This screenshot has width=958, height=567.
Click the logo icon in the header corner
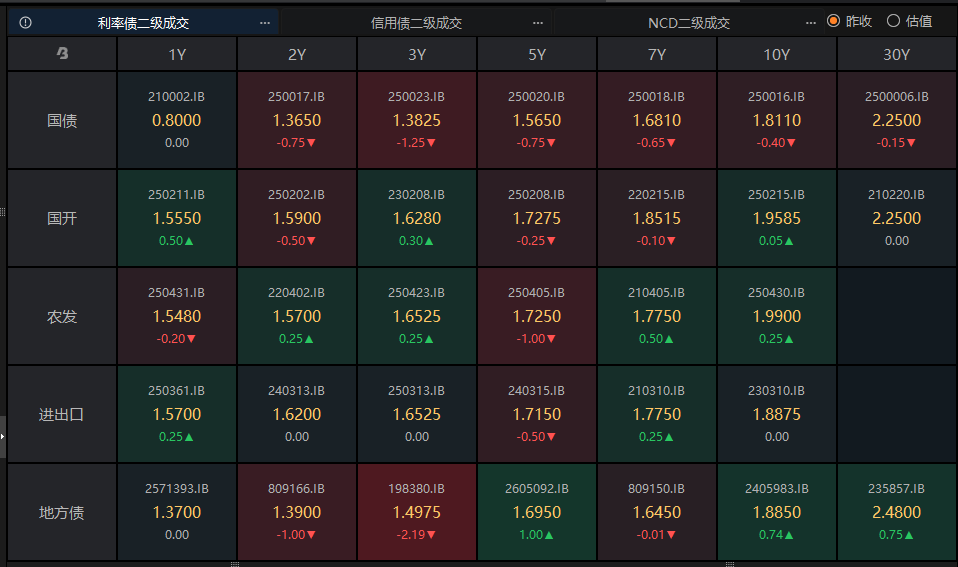tap(62, 55)
